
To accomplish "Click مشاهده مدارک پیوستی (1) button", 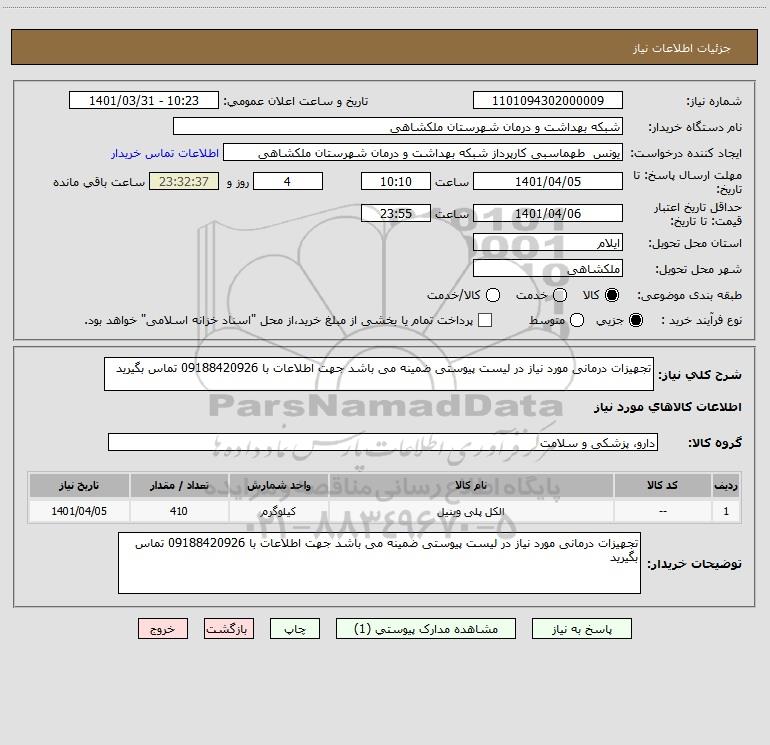I will click(x=426, y=629).
